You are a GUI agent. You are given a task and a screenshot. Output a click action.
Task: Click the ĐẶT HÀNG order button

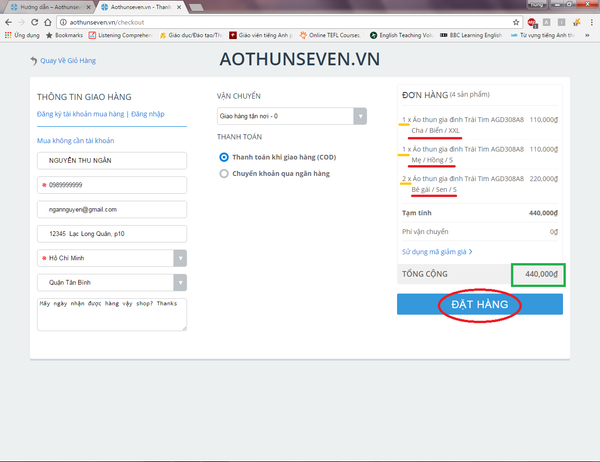480,304
